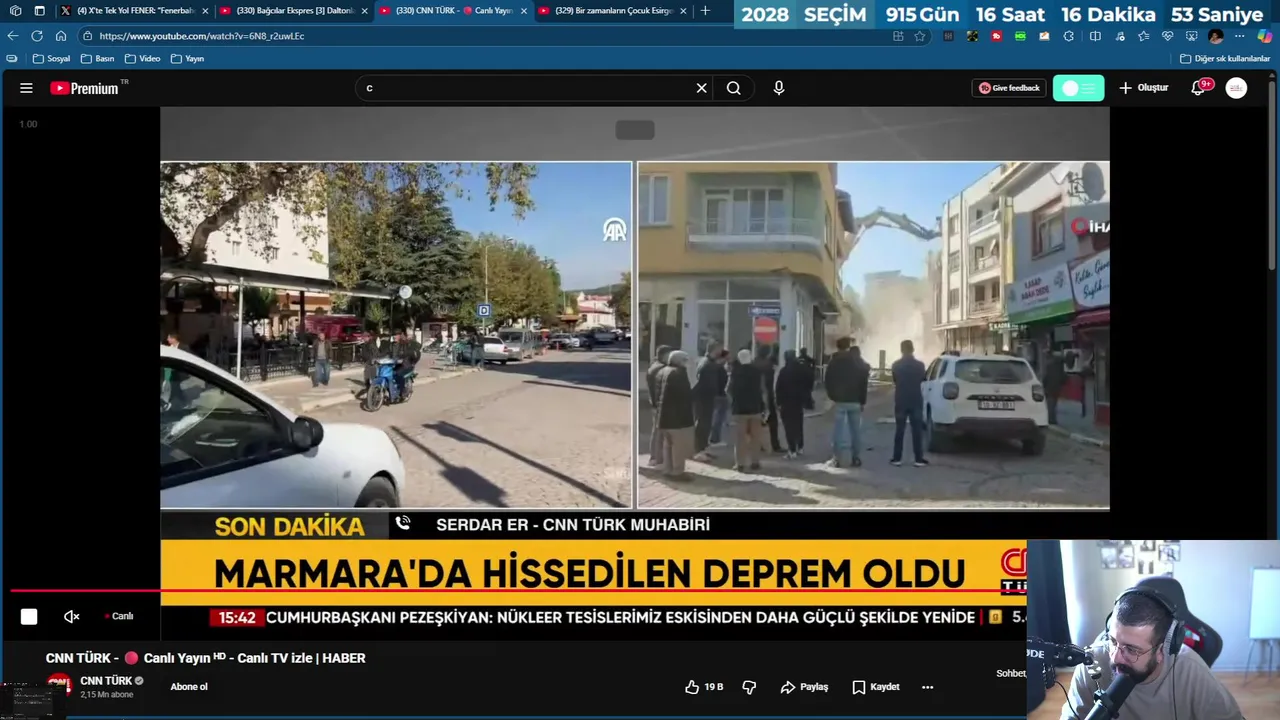Subscribe with the Abone ol button

(189, 687)
